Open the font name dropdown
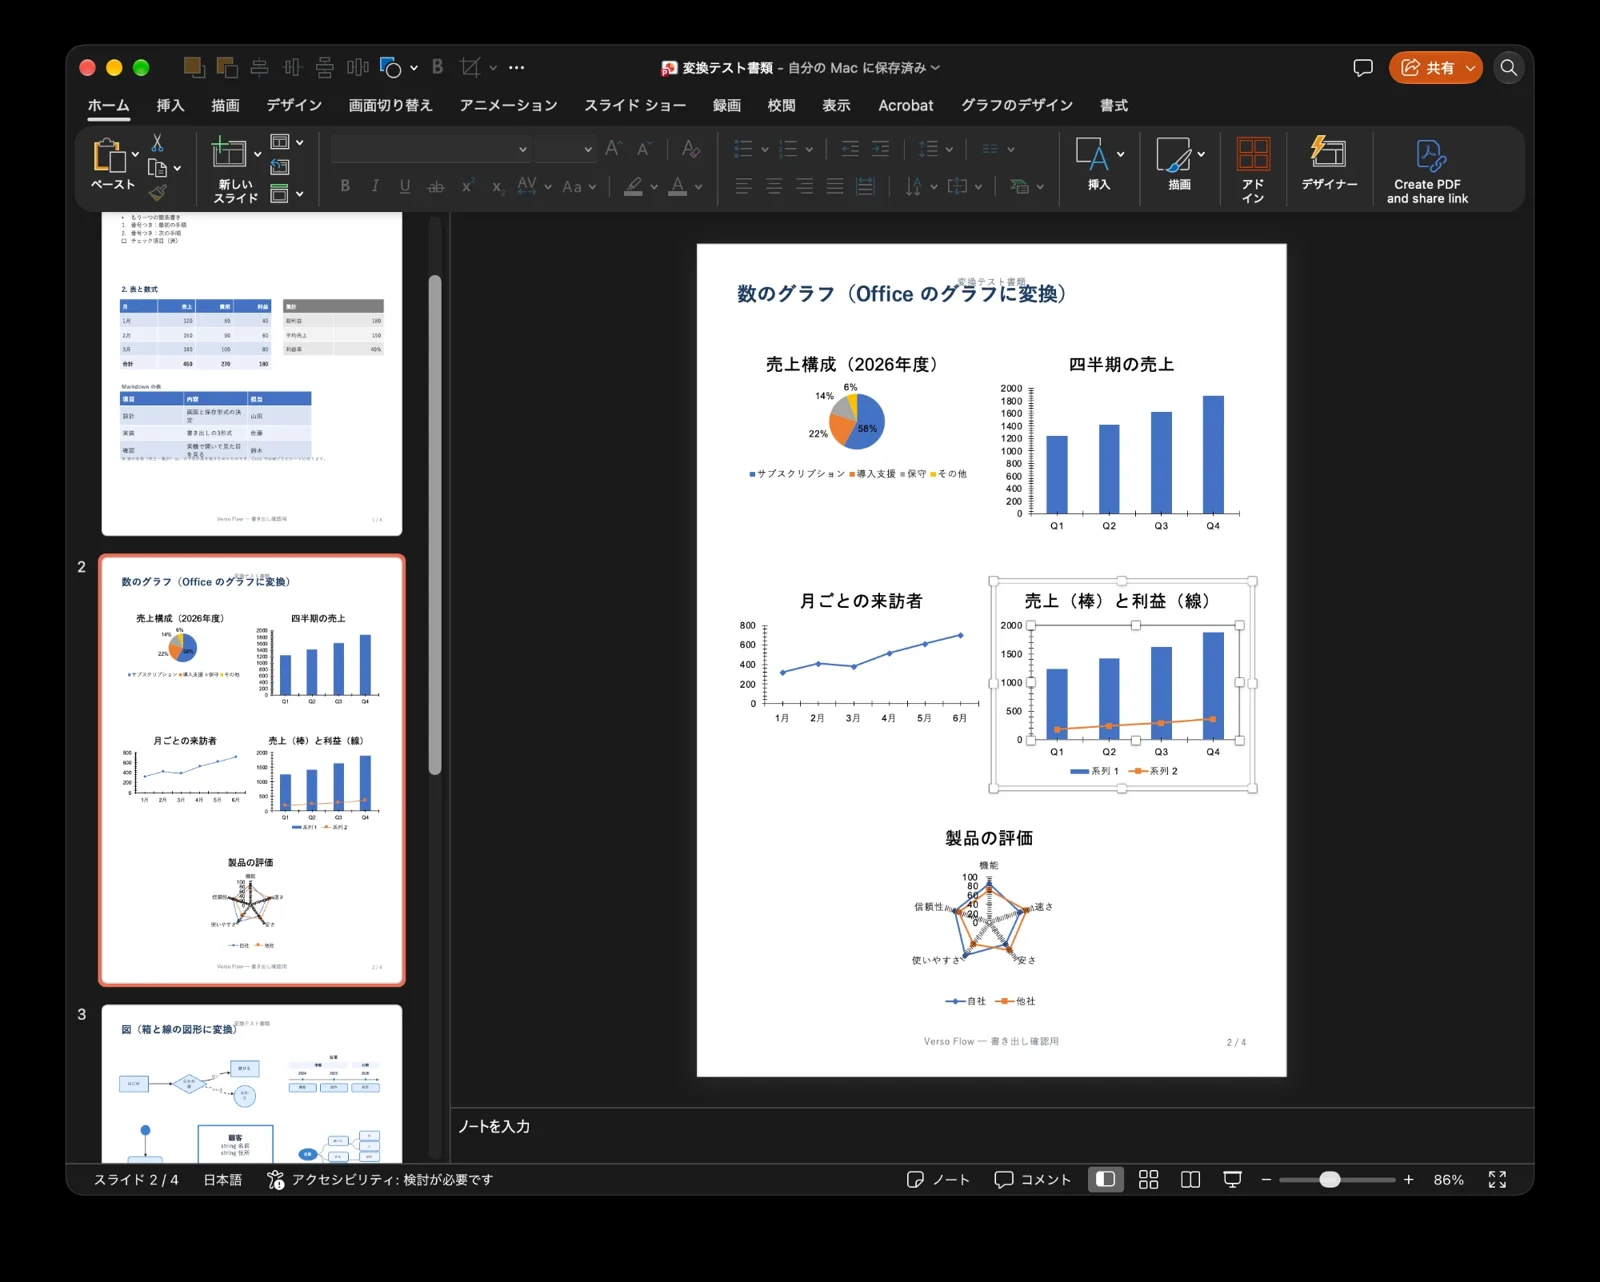 522,149
